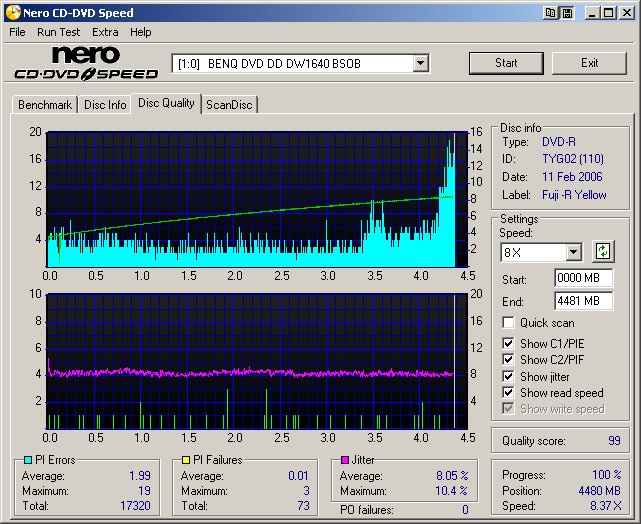Open the Help menu
This screenshot has height=524, width=641.
(141, 32)
